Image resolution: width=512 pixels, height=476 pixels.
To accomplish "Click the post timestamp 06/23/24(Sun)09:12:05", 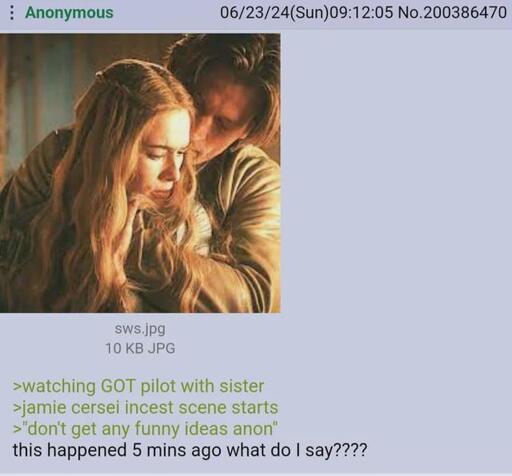I will (307, 13).
